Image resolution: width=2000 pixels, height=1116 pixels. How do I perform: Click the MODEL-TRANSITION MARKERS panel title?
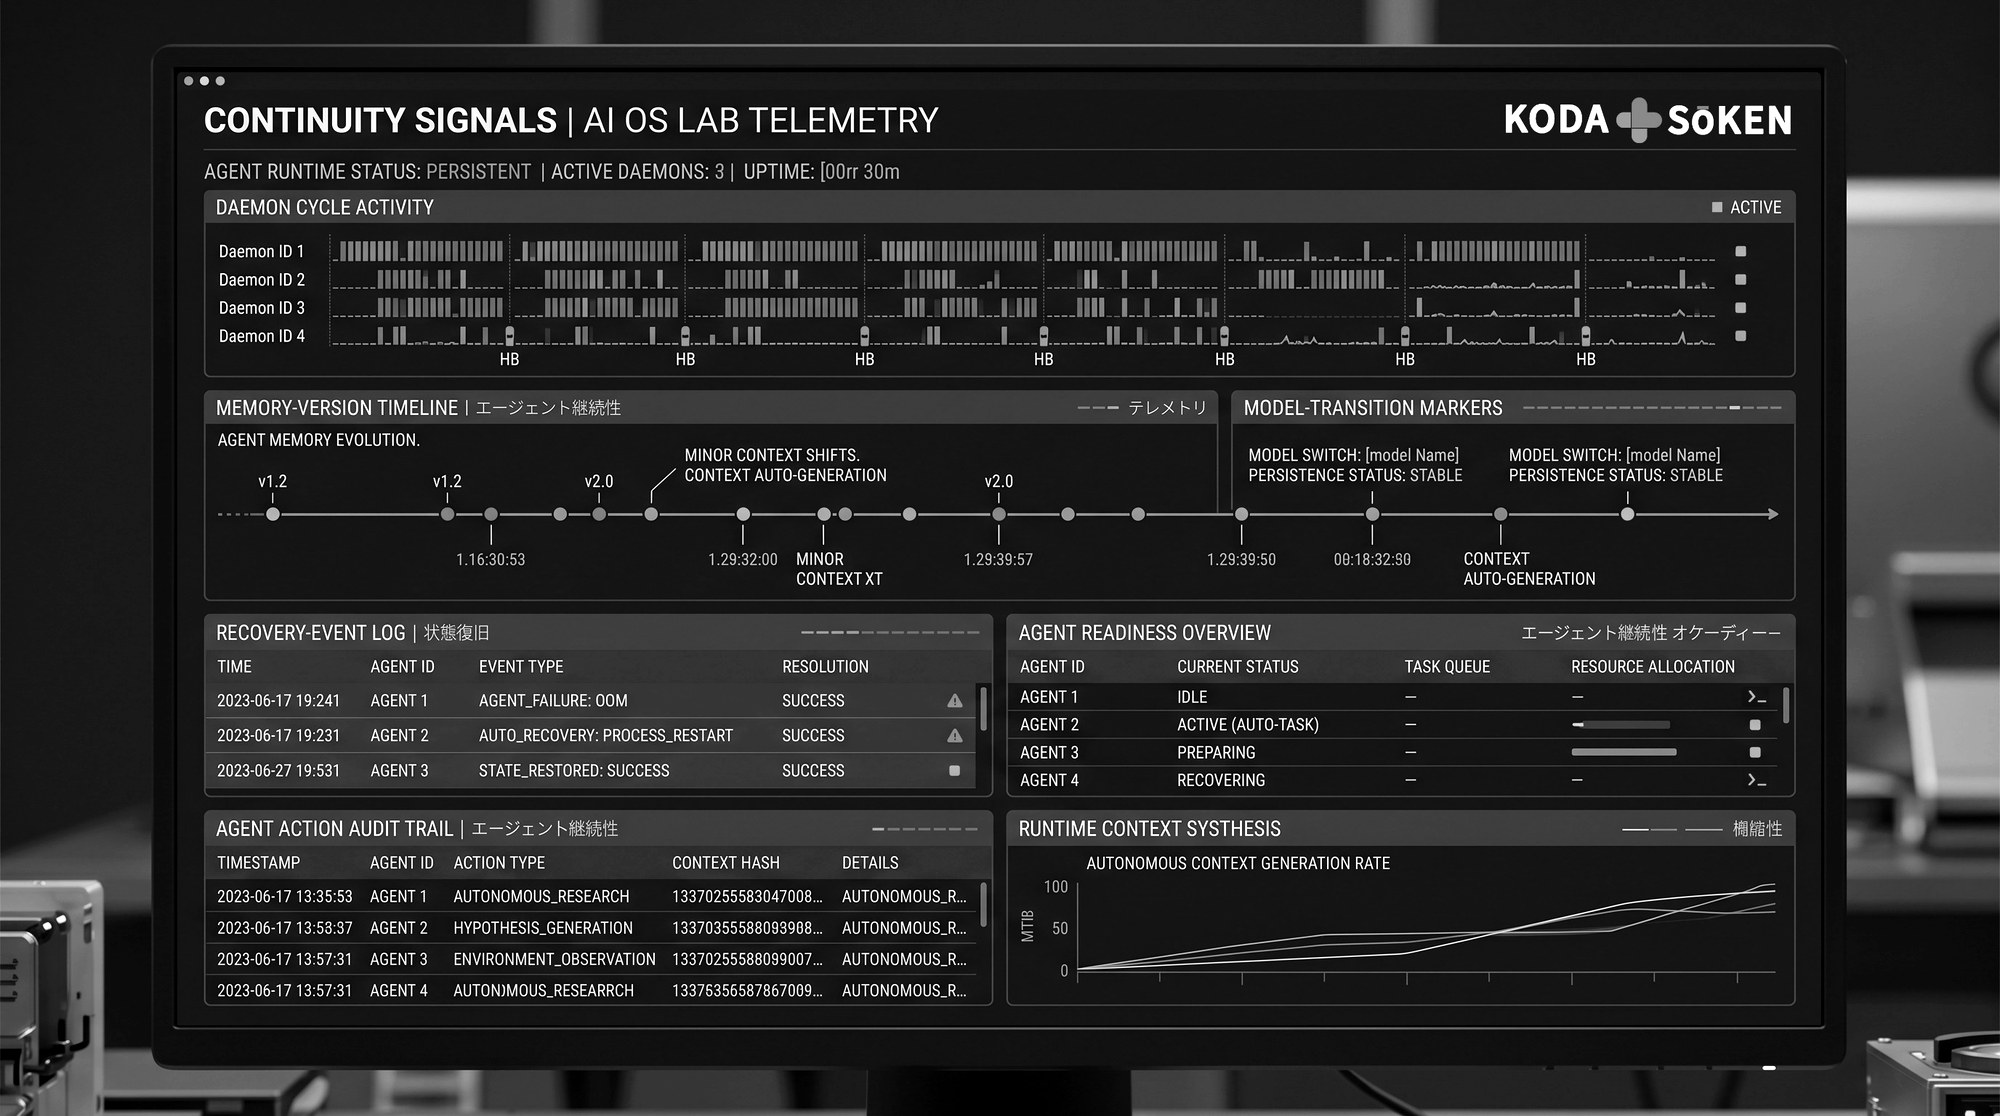[x=1373, y=408]
